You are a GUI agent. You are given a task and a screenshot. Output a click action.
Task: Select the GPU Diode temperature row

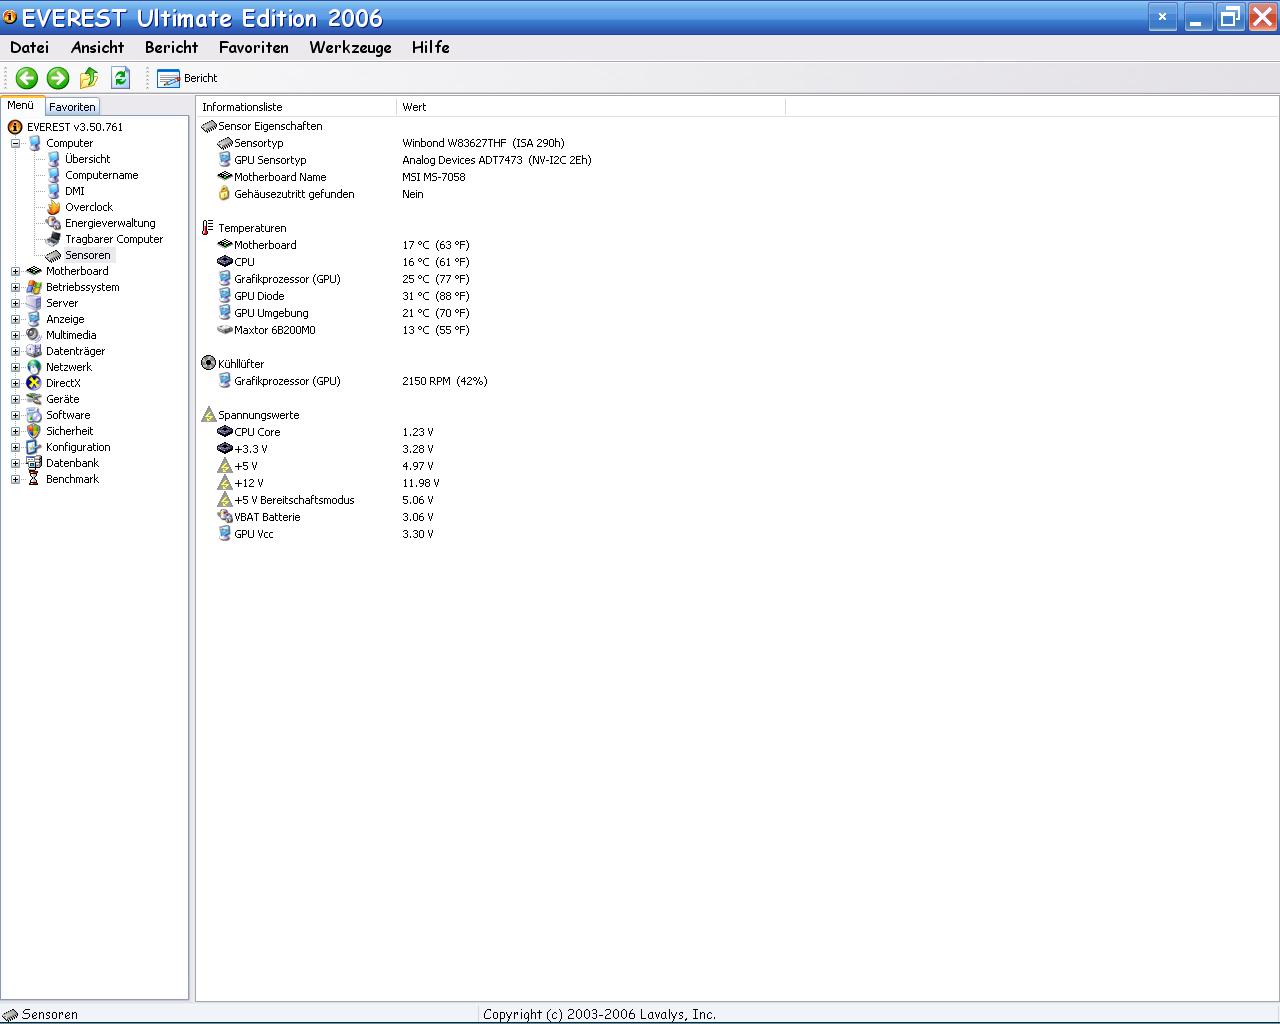[343, 296]
